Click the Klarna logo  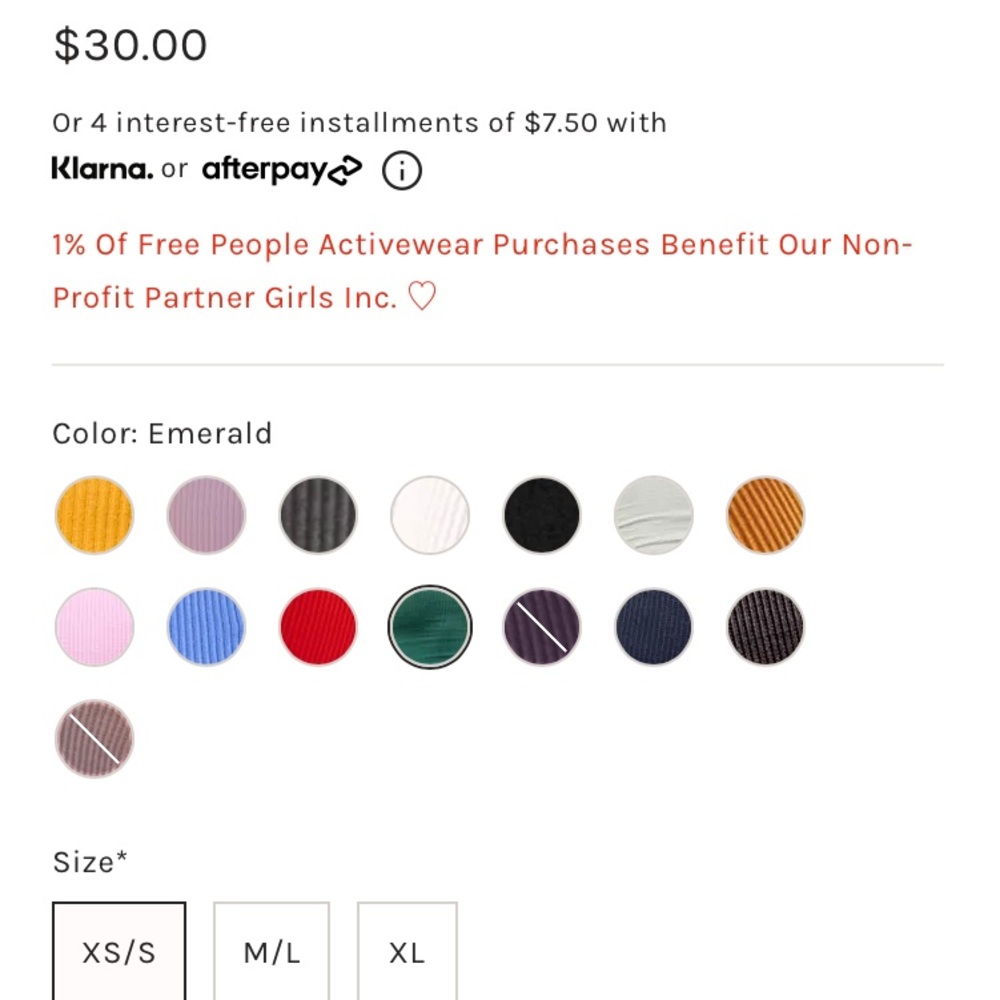pyautogui.click(x=102, y=169)
